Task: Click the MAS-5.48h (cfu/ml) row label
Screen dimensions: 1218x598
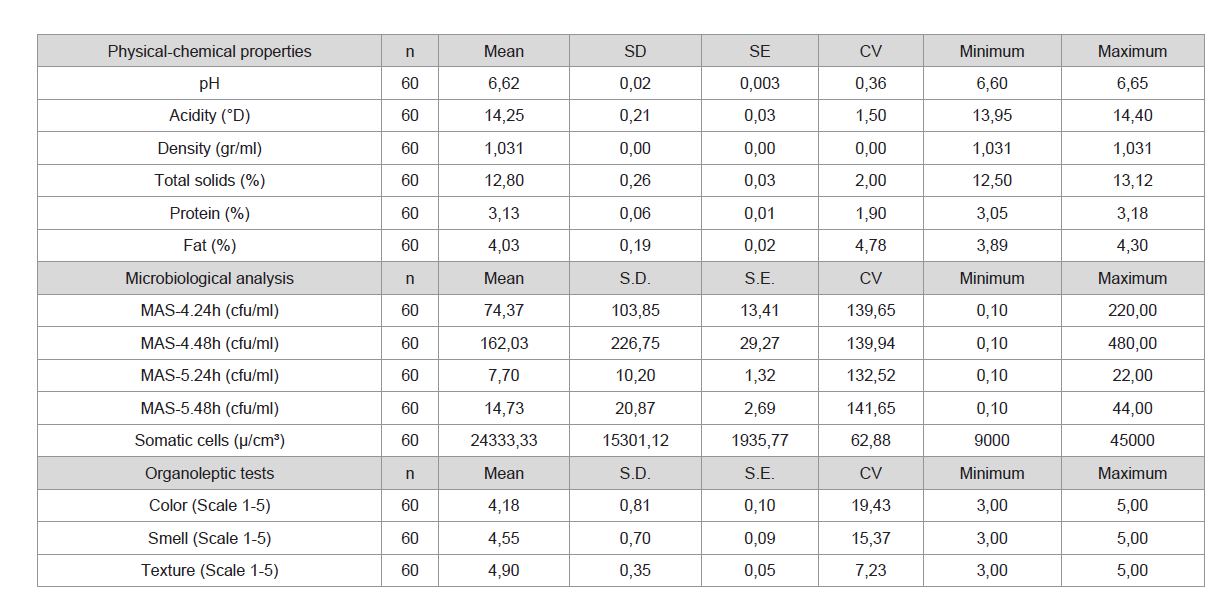Action: [x=209, y=408]
